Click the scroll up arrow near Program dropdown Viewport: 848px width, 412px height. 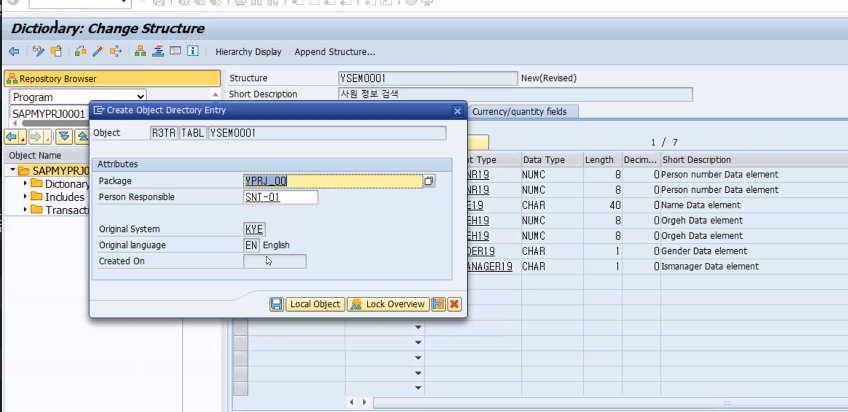point(215,94)
